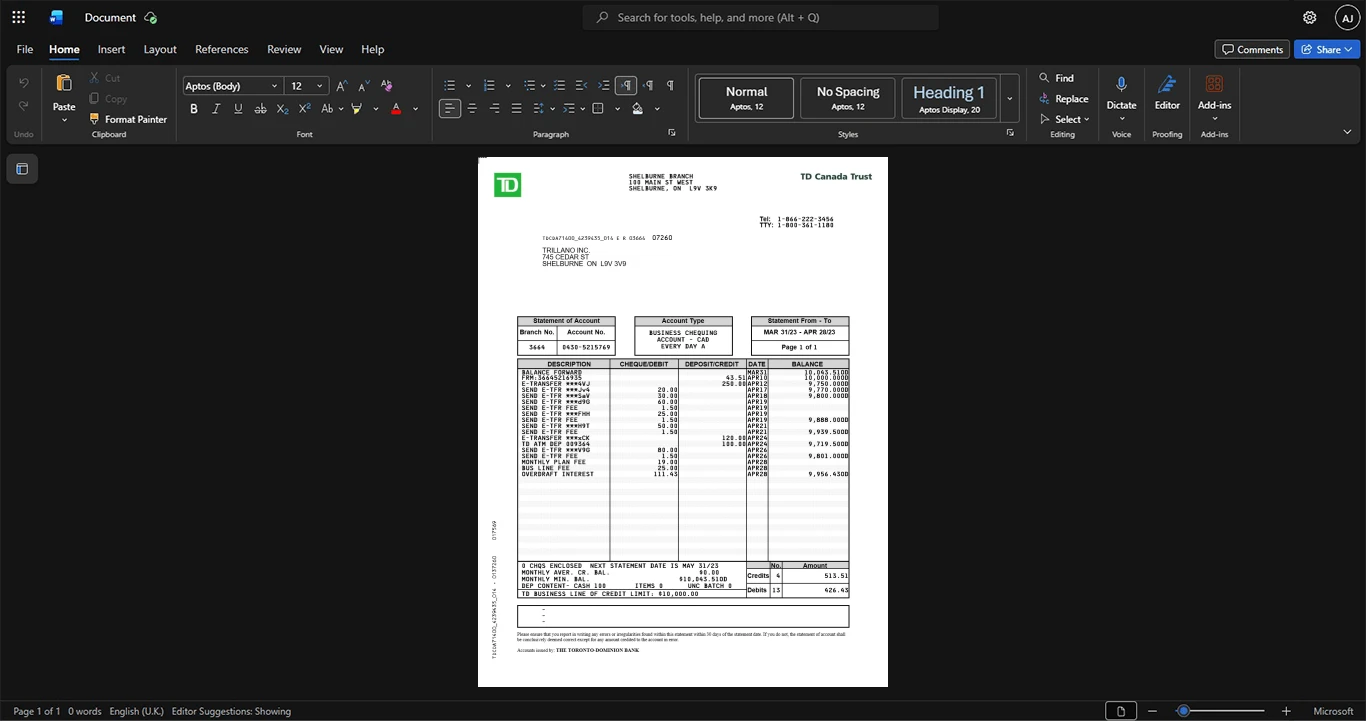The image size is (1366, 721).
Task: Center align the paragraph
Action: coord(472,108)
